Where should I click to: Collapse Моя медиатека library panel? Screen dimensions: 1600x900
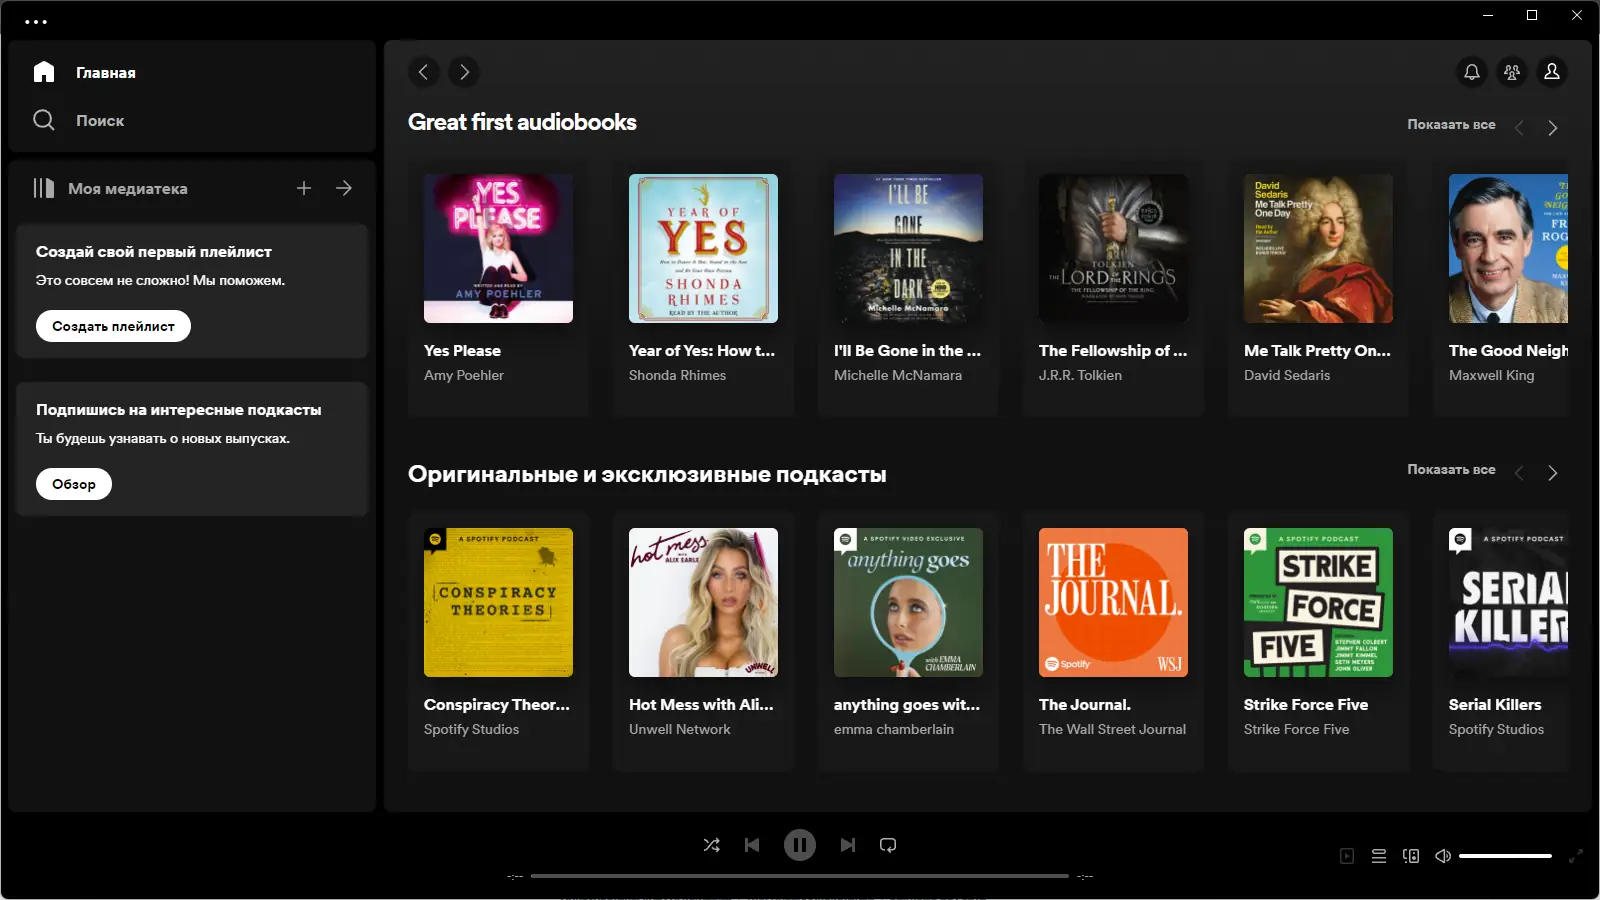coord(110,188)
